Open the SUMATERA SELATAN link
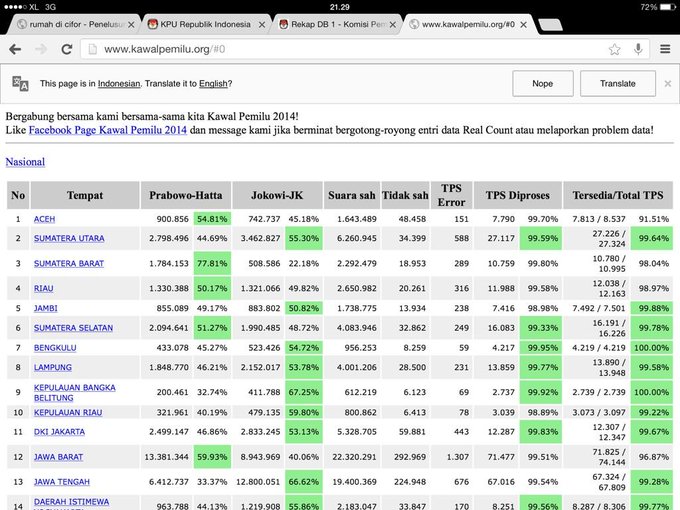Viewport: 680px width, 510px height. 73,328
